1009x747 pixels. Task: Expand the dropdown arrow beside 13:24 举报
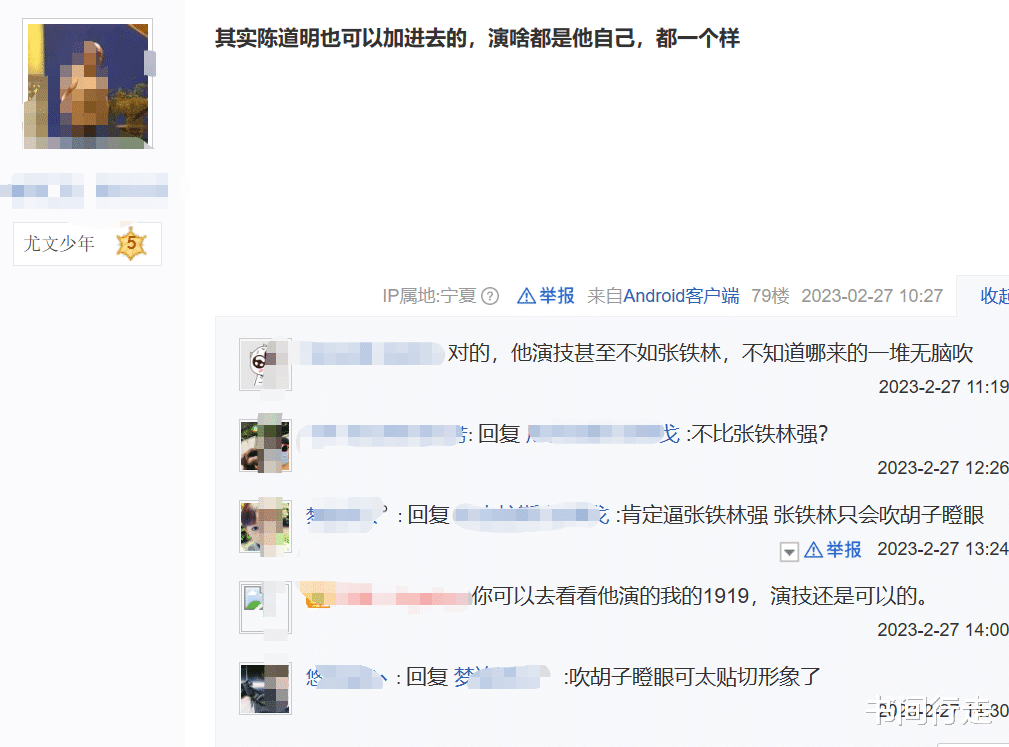point(789,551)
